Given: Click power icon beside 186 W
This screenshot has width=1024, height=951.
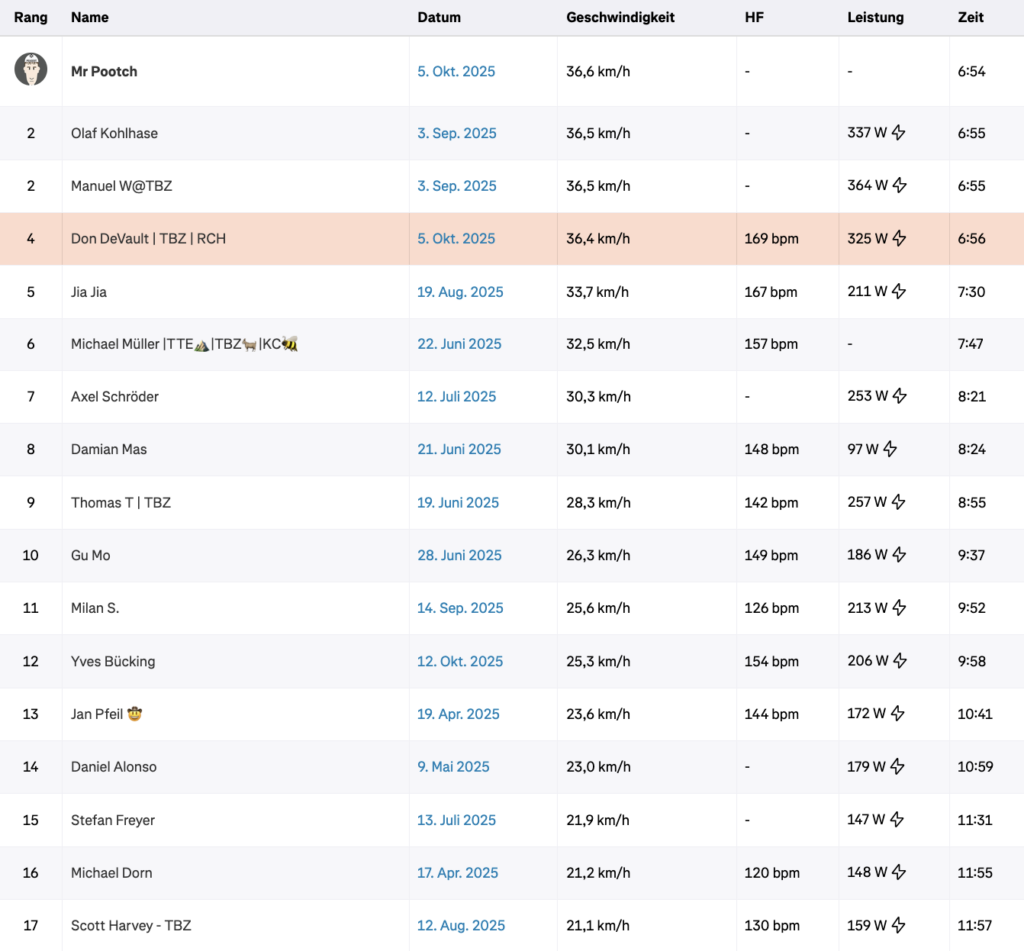Looking at the screenshot, I should 898,555.
